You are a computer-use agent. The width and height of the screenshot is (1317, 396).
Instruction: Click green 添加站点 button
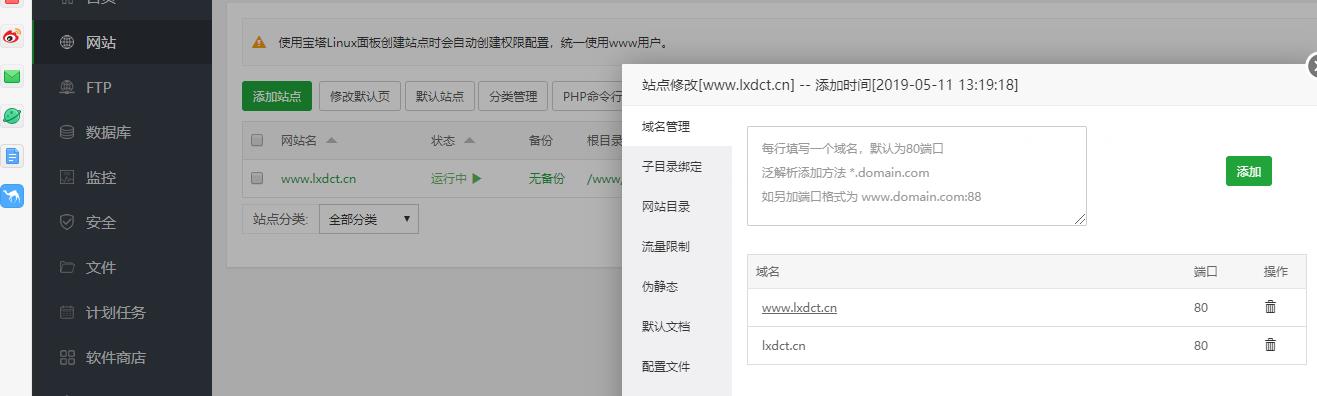point(277,96)
